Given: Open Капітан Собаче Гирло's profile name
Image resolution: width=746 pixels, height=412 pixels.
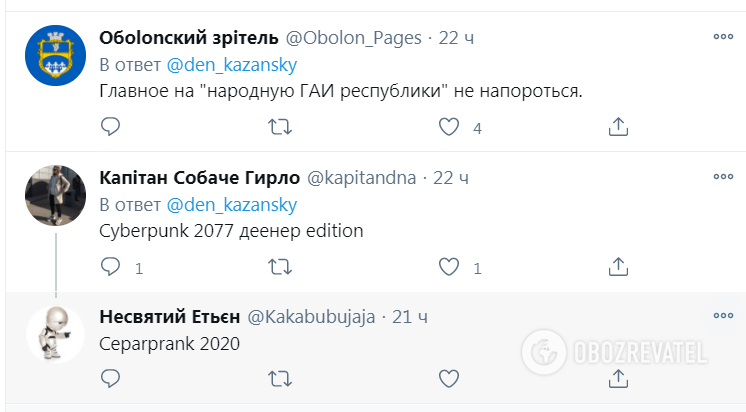Looking at the screenshot, I should click(200, 178).
